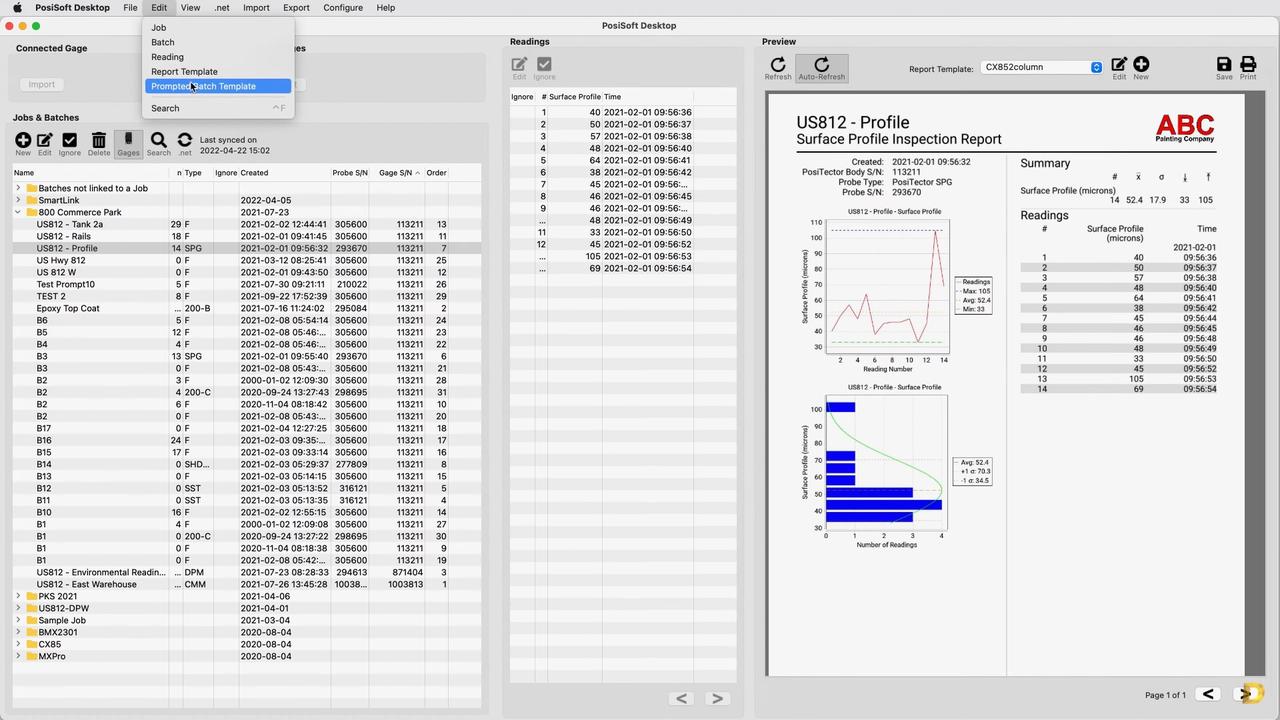
Task: Go to previous page in Preview
Action: tap(1208, 694)
